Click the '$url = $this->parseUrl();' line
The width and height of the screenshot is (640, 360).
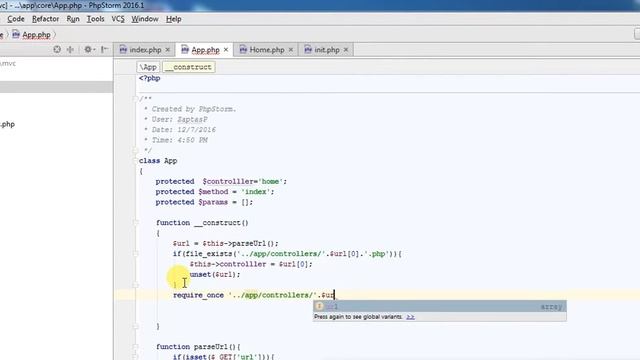coord(225,244)
